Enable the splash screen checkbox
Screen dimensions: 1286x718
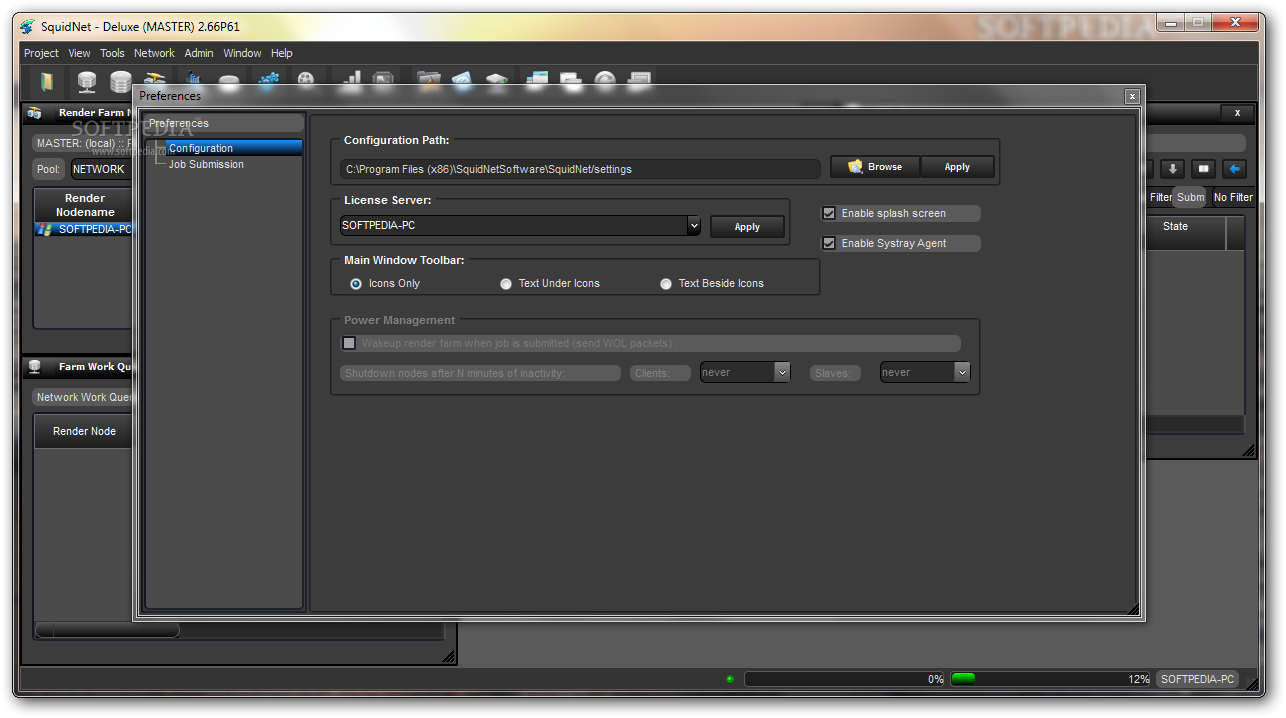tap(828, 213)
